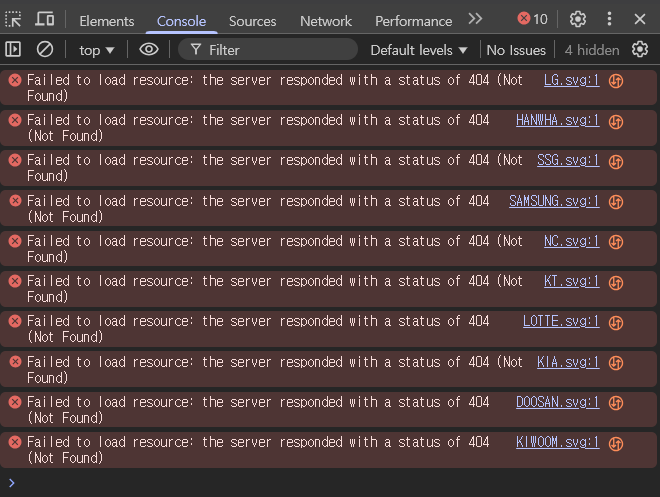Viewport: 660px width, 497px height.
Task: Click the No Issues button
Action: pos(516,50)
